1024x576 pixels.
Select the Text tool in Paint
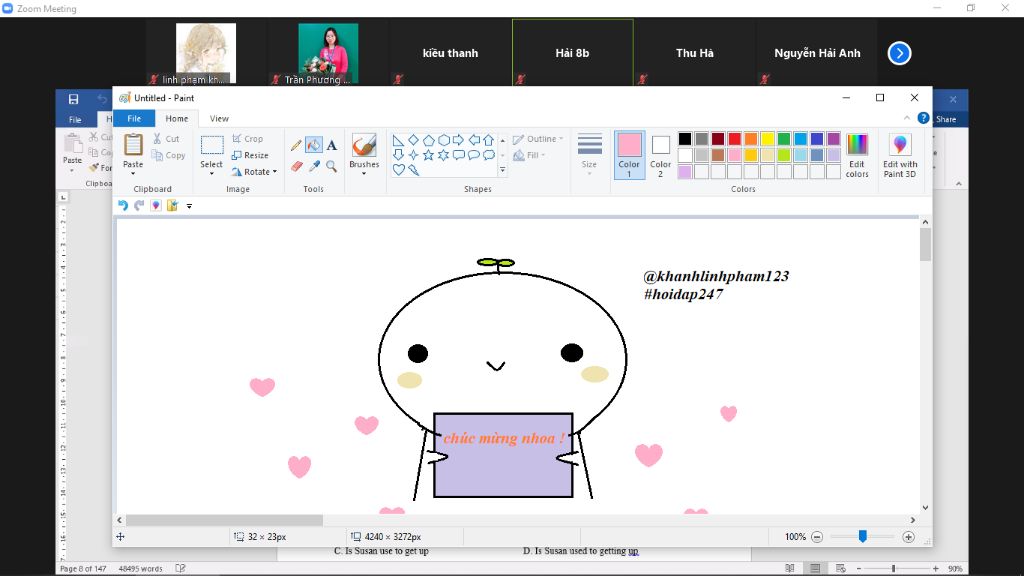point(332,145)
